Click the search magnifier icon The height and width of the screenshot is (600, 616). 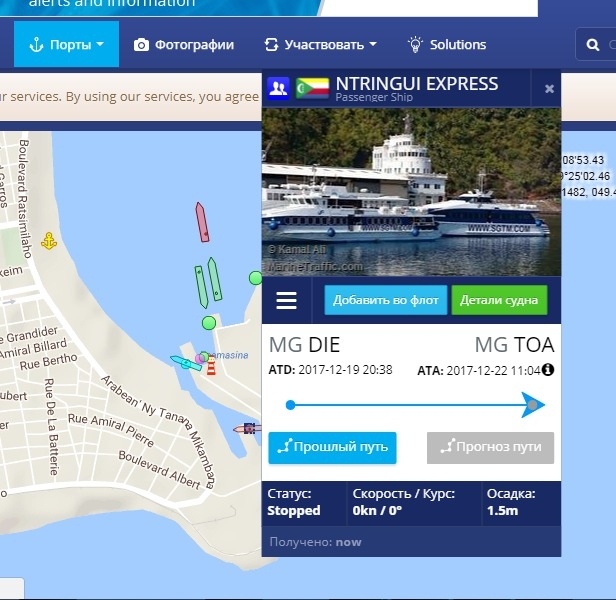tap(593, 45)
